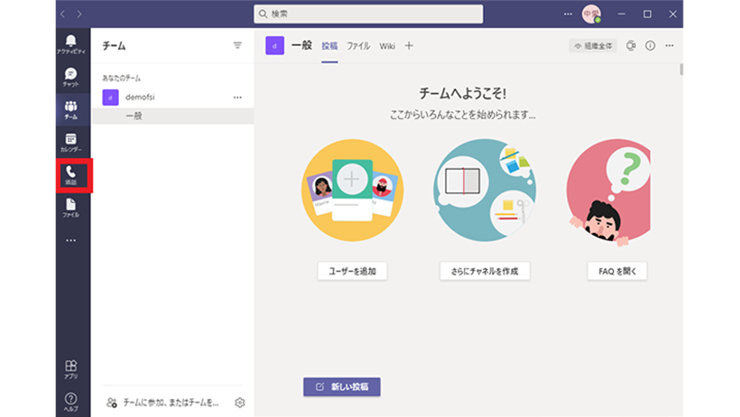The image size is (740, 417).
Task: Switch to the ファイル tab
Action: coord(358,46)
